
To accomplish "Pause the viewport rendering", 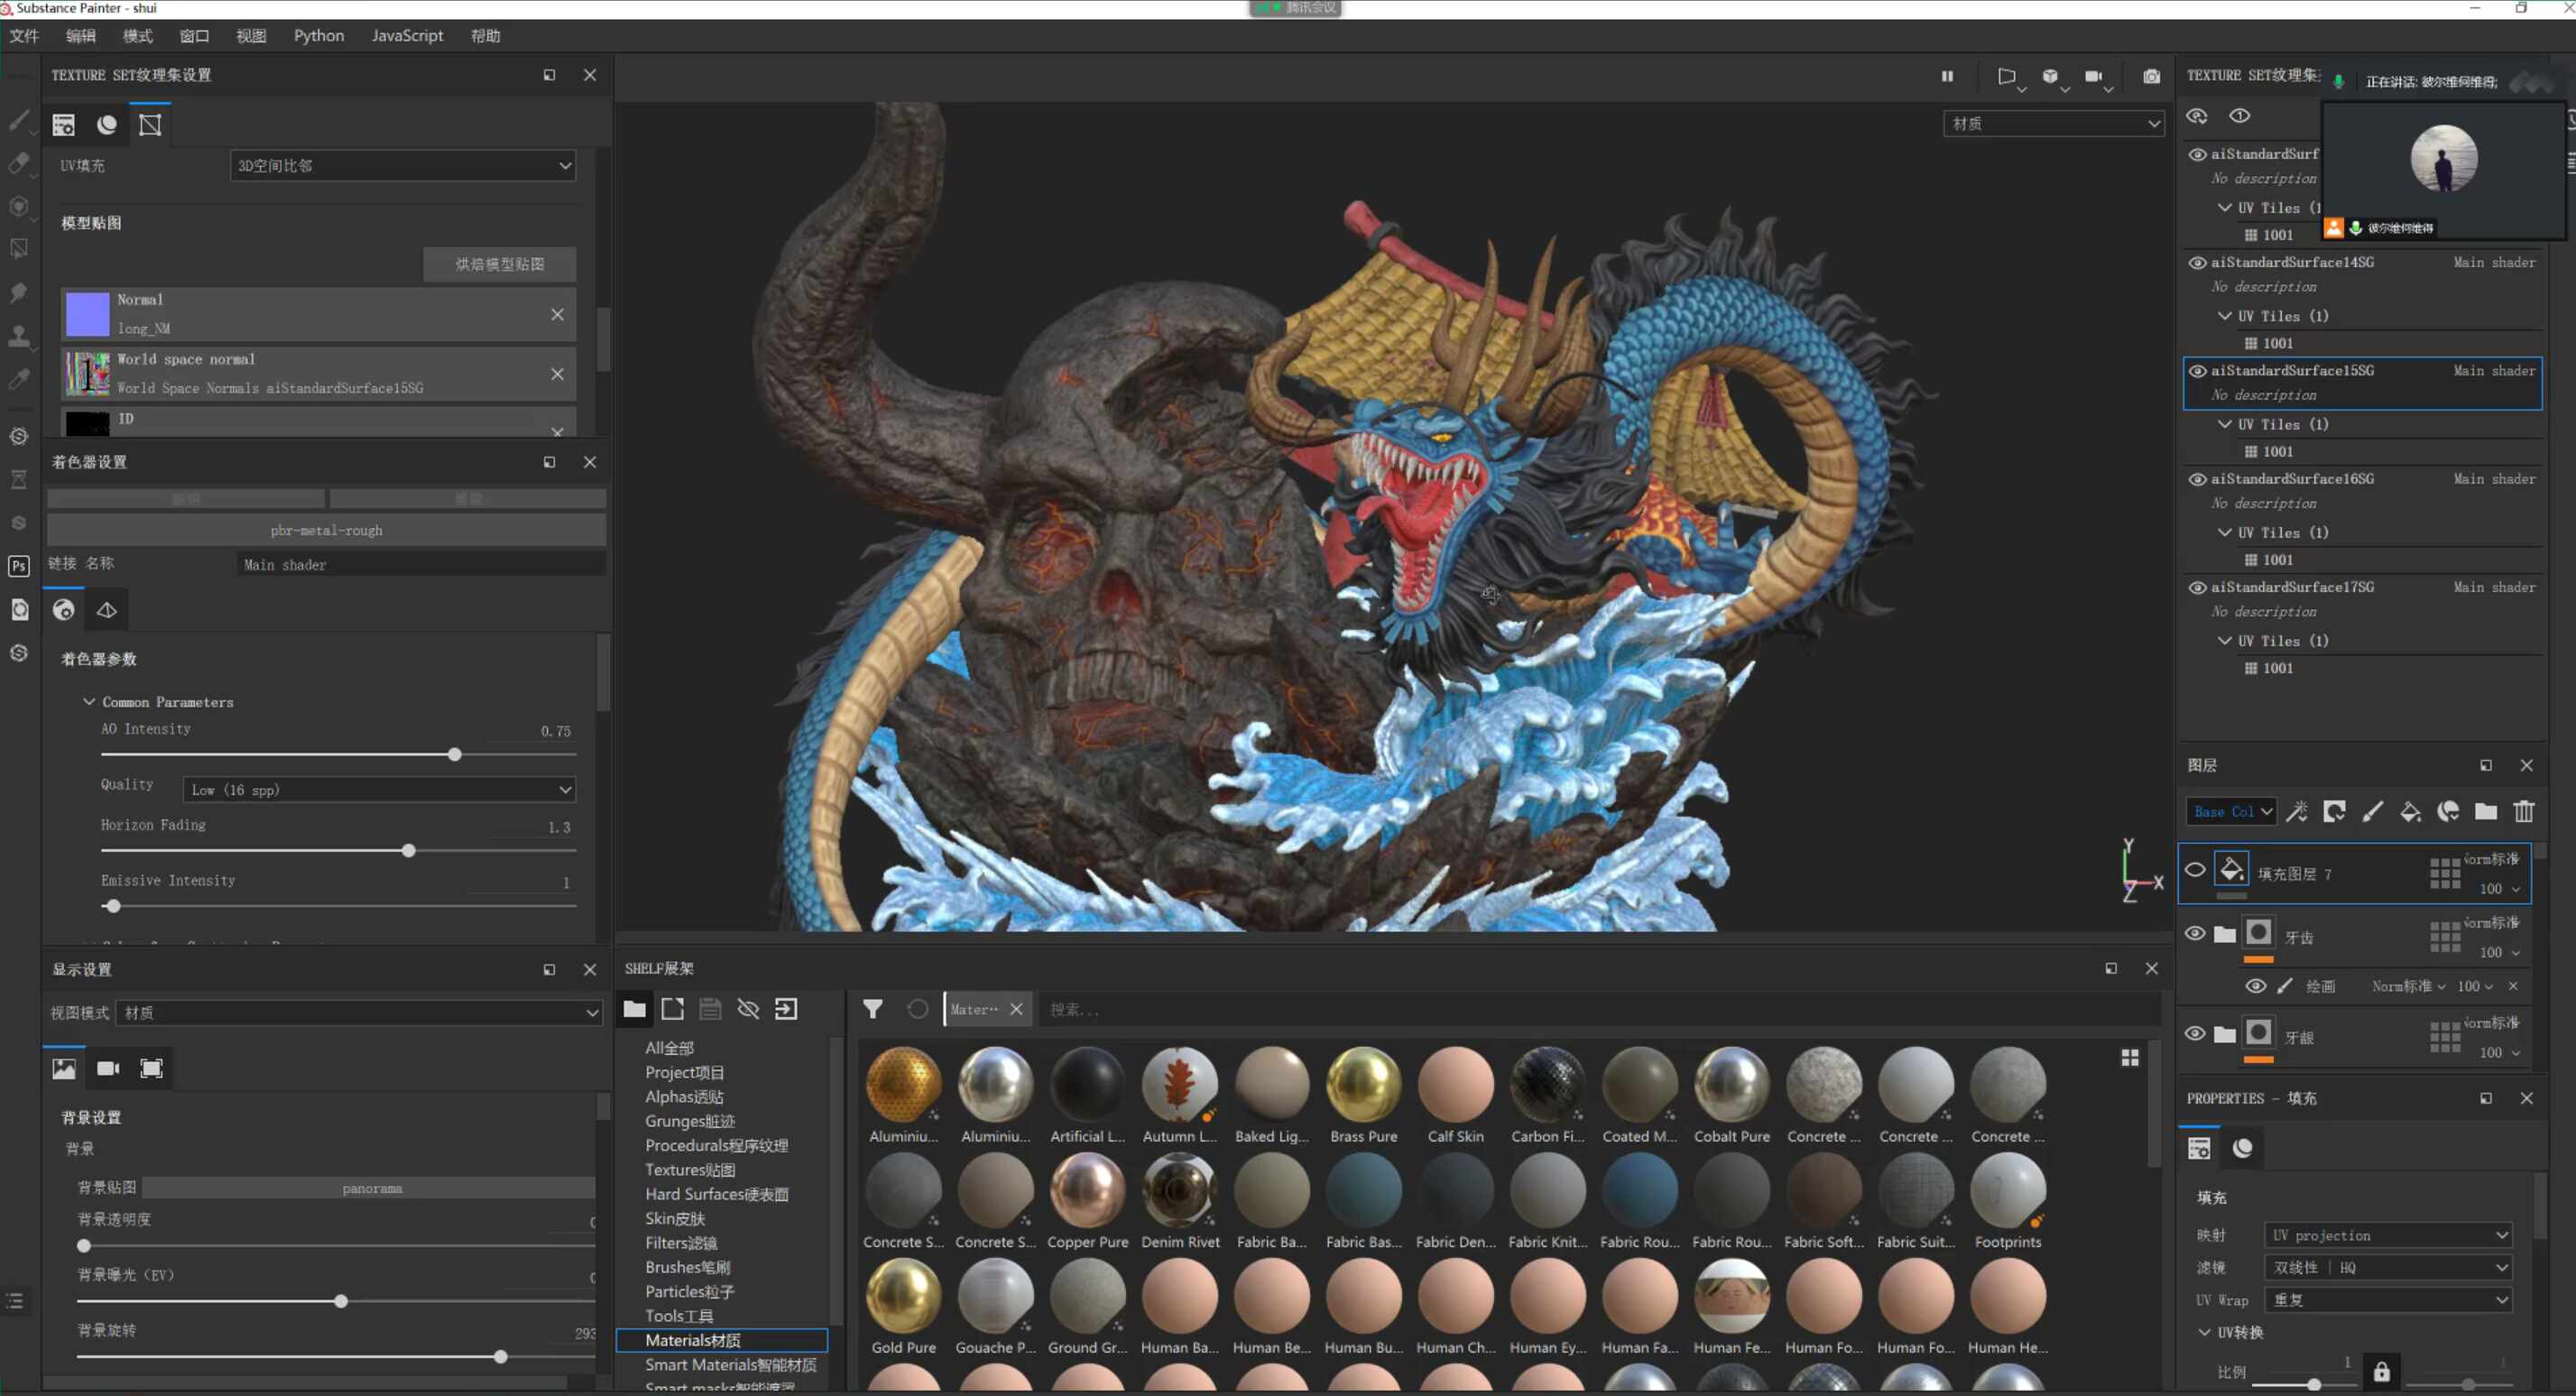I will pos(1947,76).
